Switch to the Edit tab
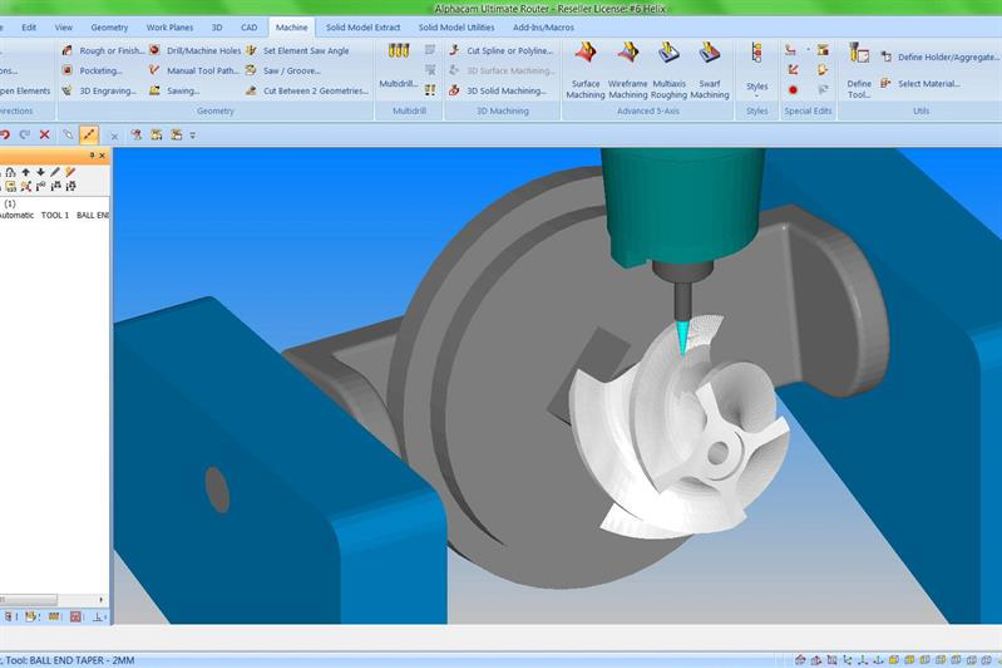The height and width of the screenshot is (668, 1002). (29, 27)
